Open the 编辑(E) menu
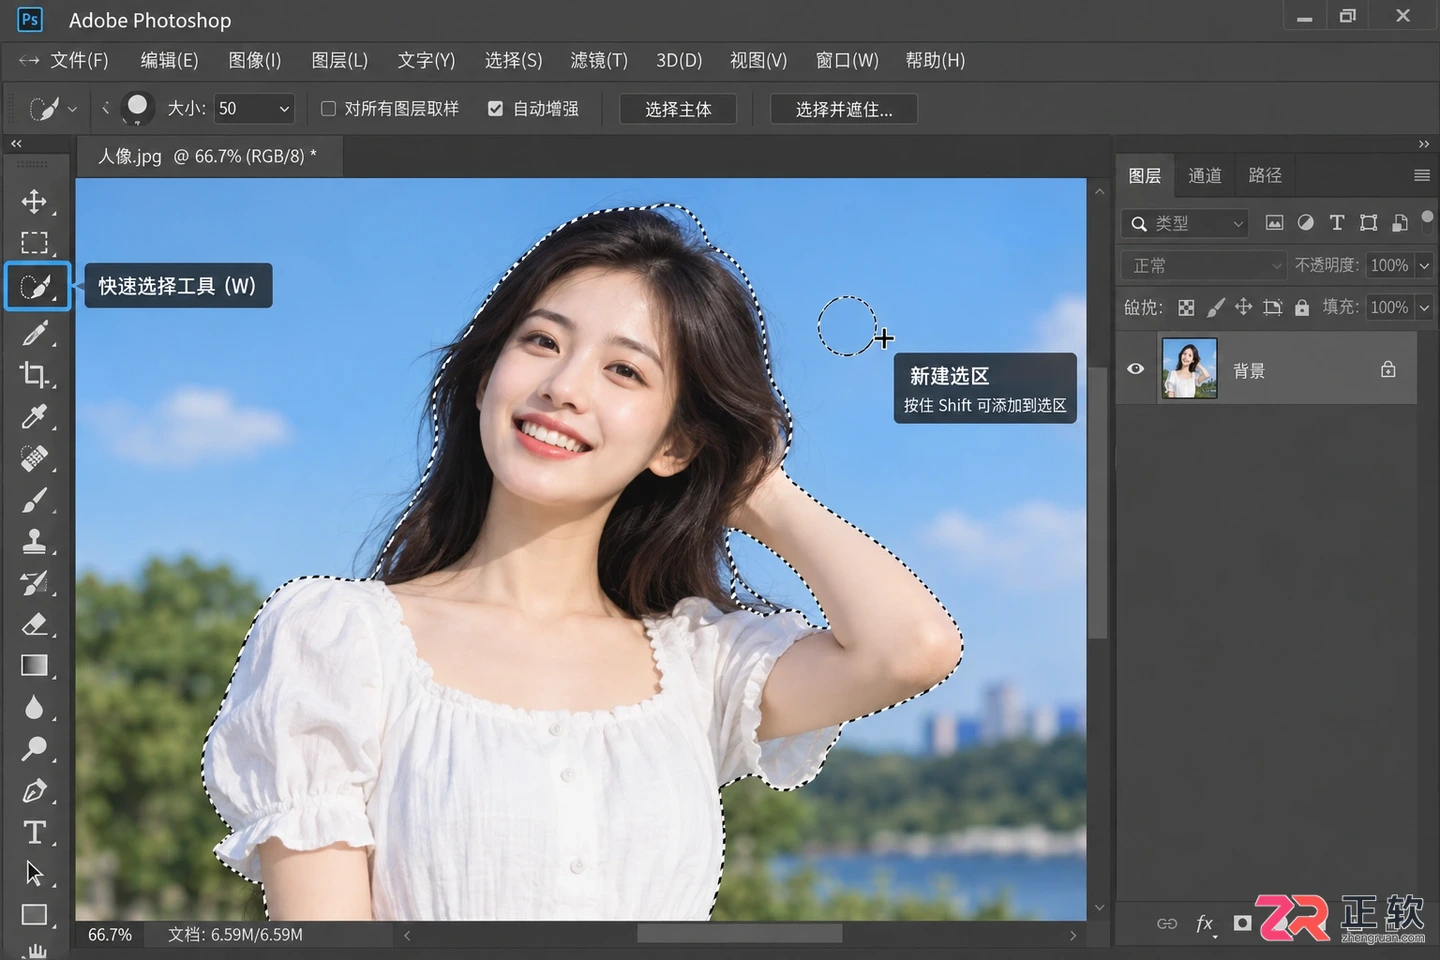The width and height of the screenshot is (1440, 960). 169,60
